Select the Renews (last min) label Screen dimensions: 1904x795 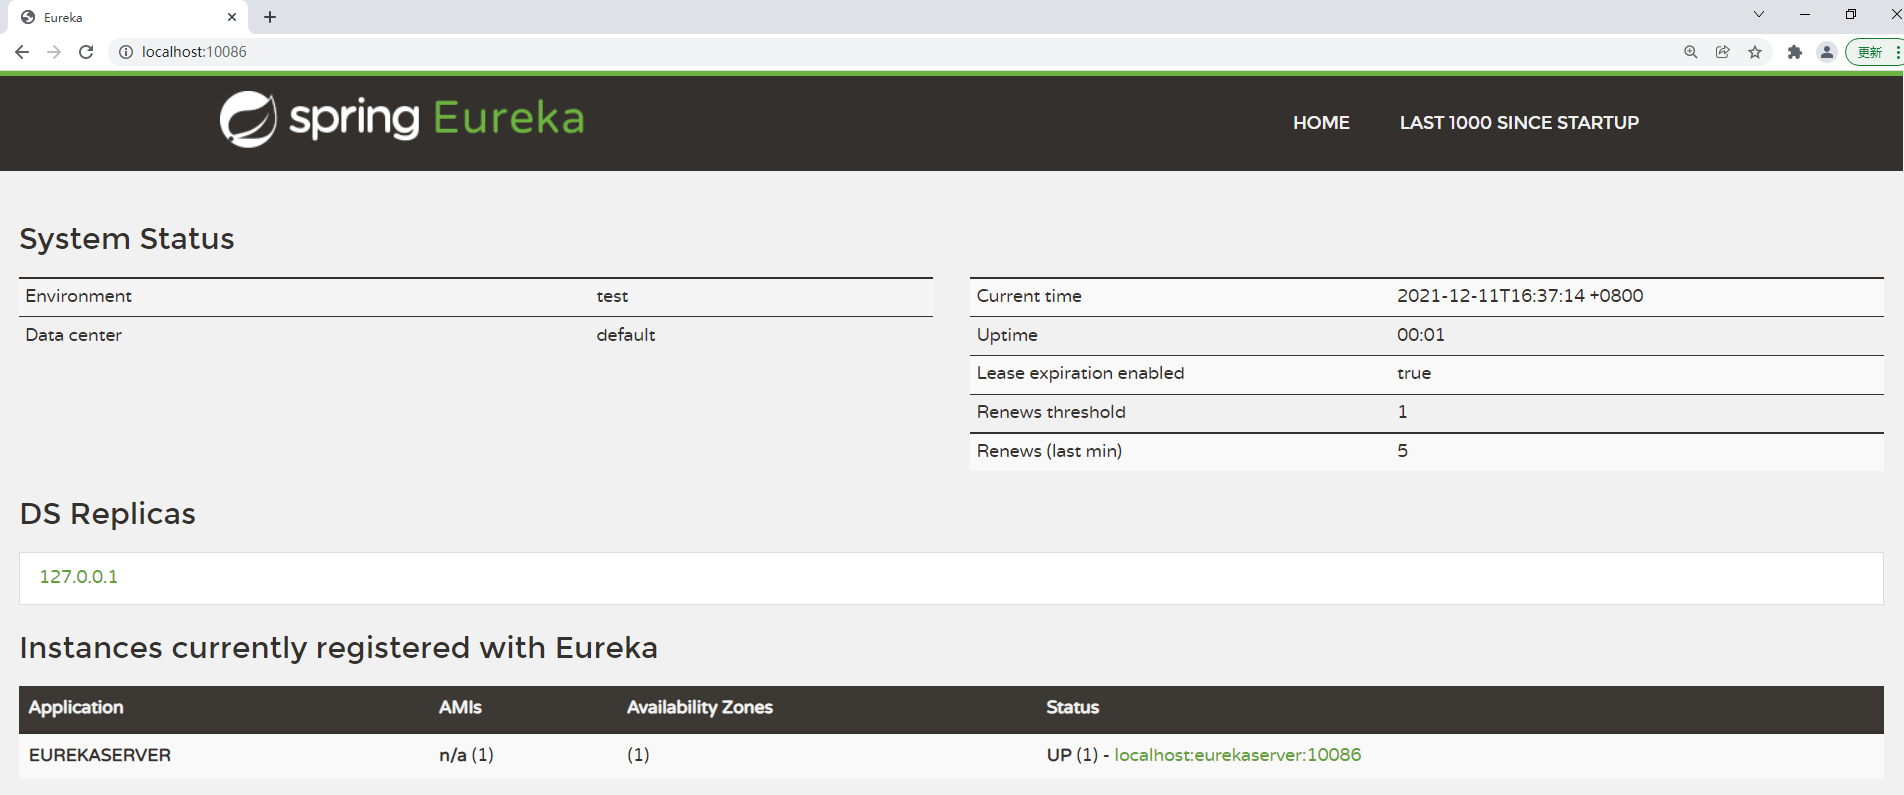(x=1049, y=451)
